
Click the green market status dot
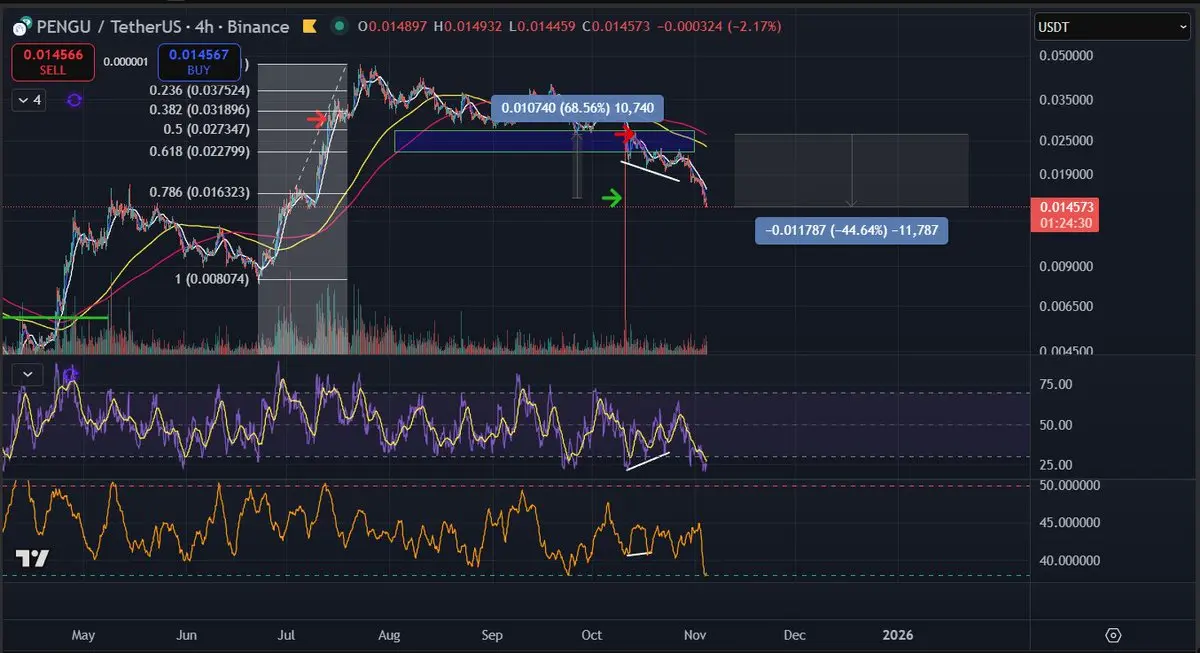(340, 25)
